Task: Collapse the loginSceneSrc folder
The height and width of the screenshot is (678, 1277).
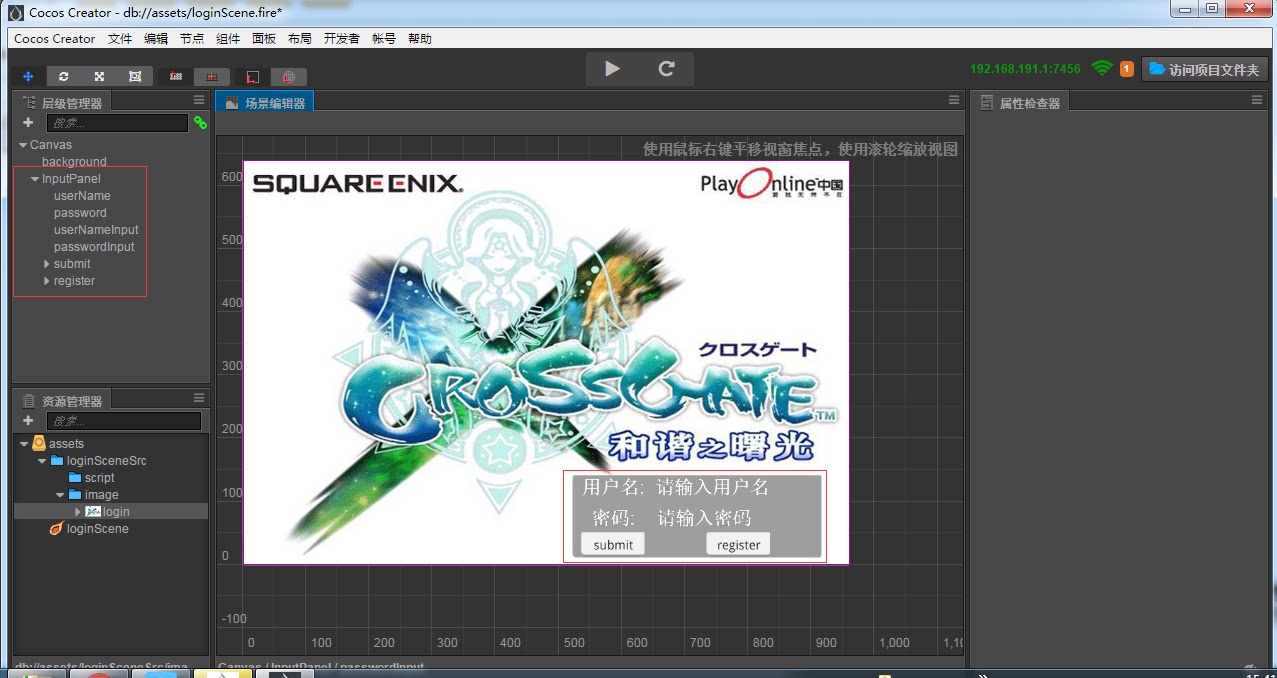Action: (x=42, y=461)
